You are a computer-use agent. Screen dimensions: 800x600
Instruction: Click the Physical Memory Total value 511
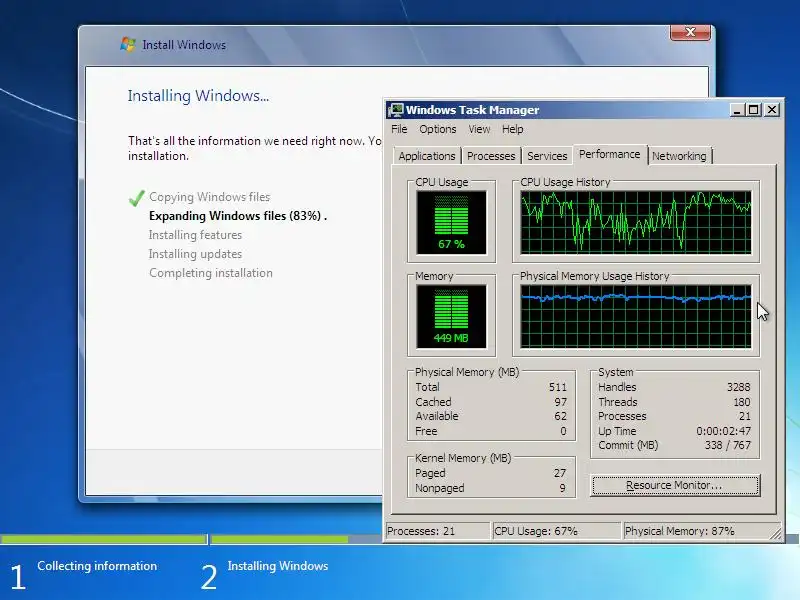coord(558,387)
